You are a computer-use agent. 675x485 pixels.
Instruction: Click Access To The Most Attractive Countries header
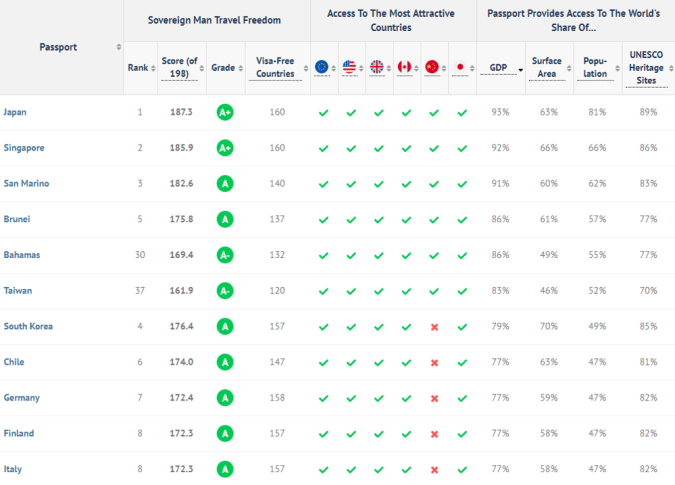391,20
